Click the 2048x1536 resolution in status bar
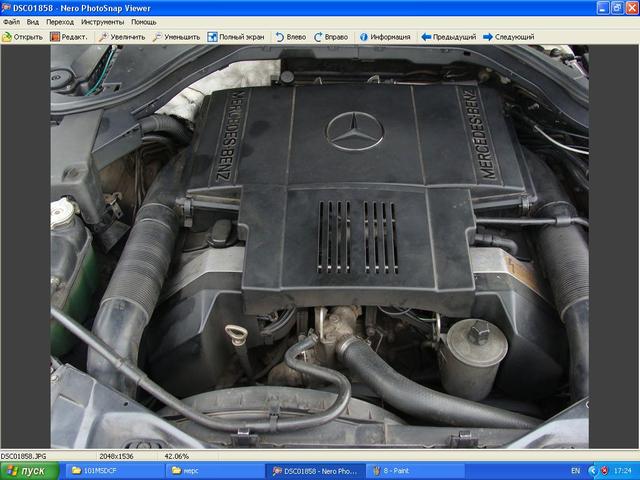Viewport: 640px width, 480px height. tap(116, 456)
